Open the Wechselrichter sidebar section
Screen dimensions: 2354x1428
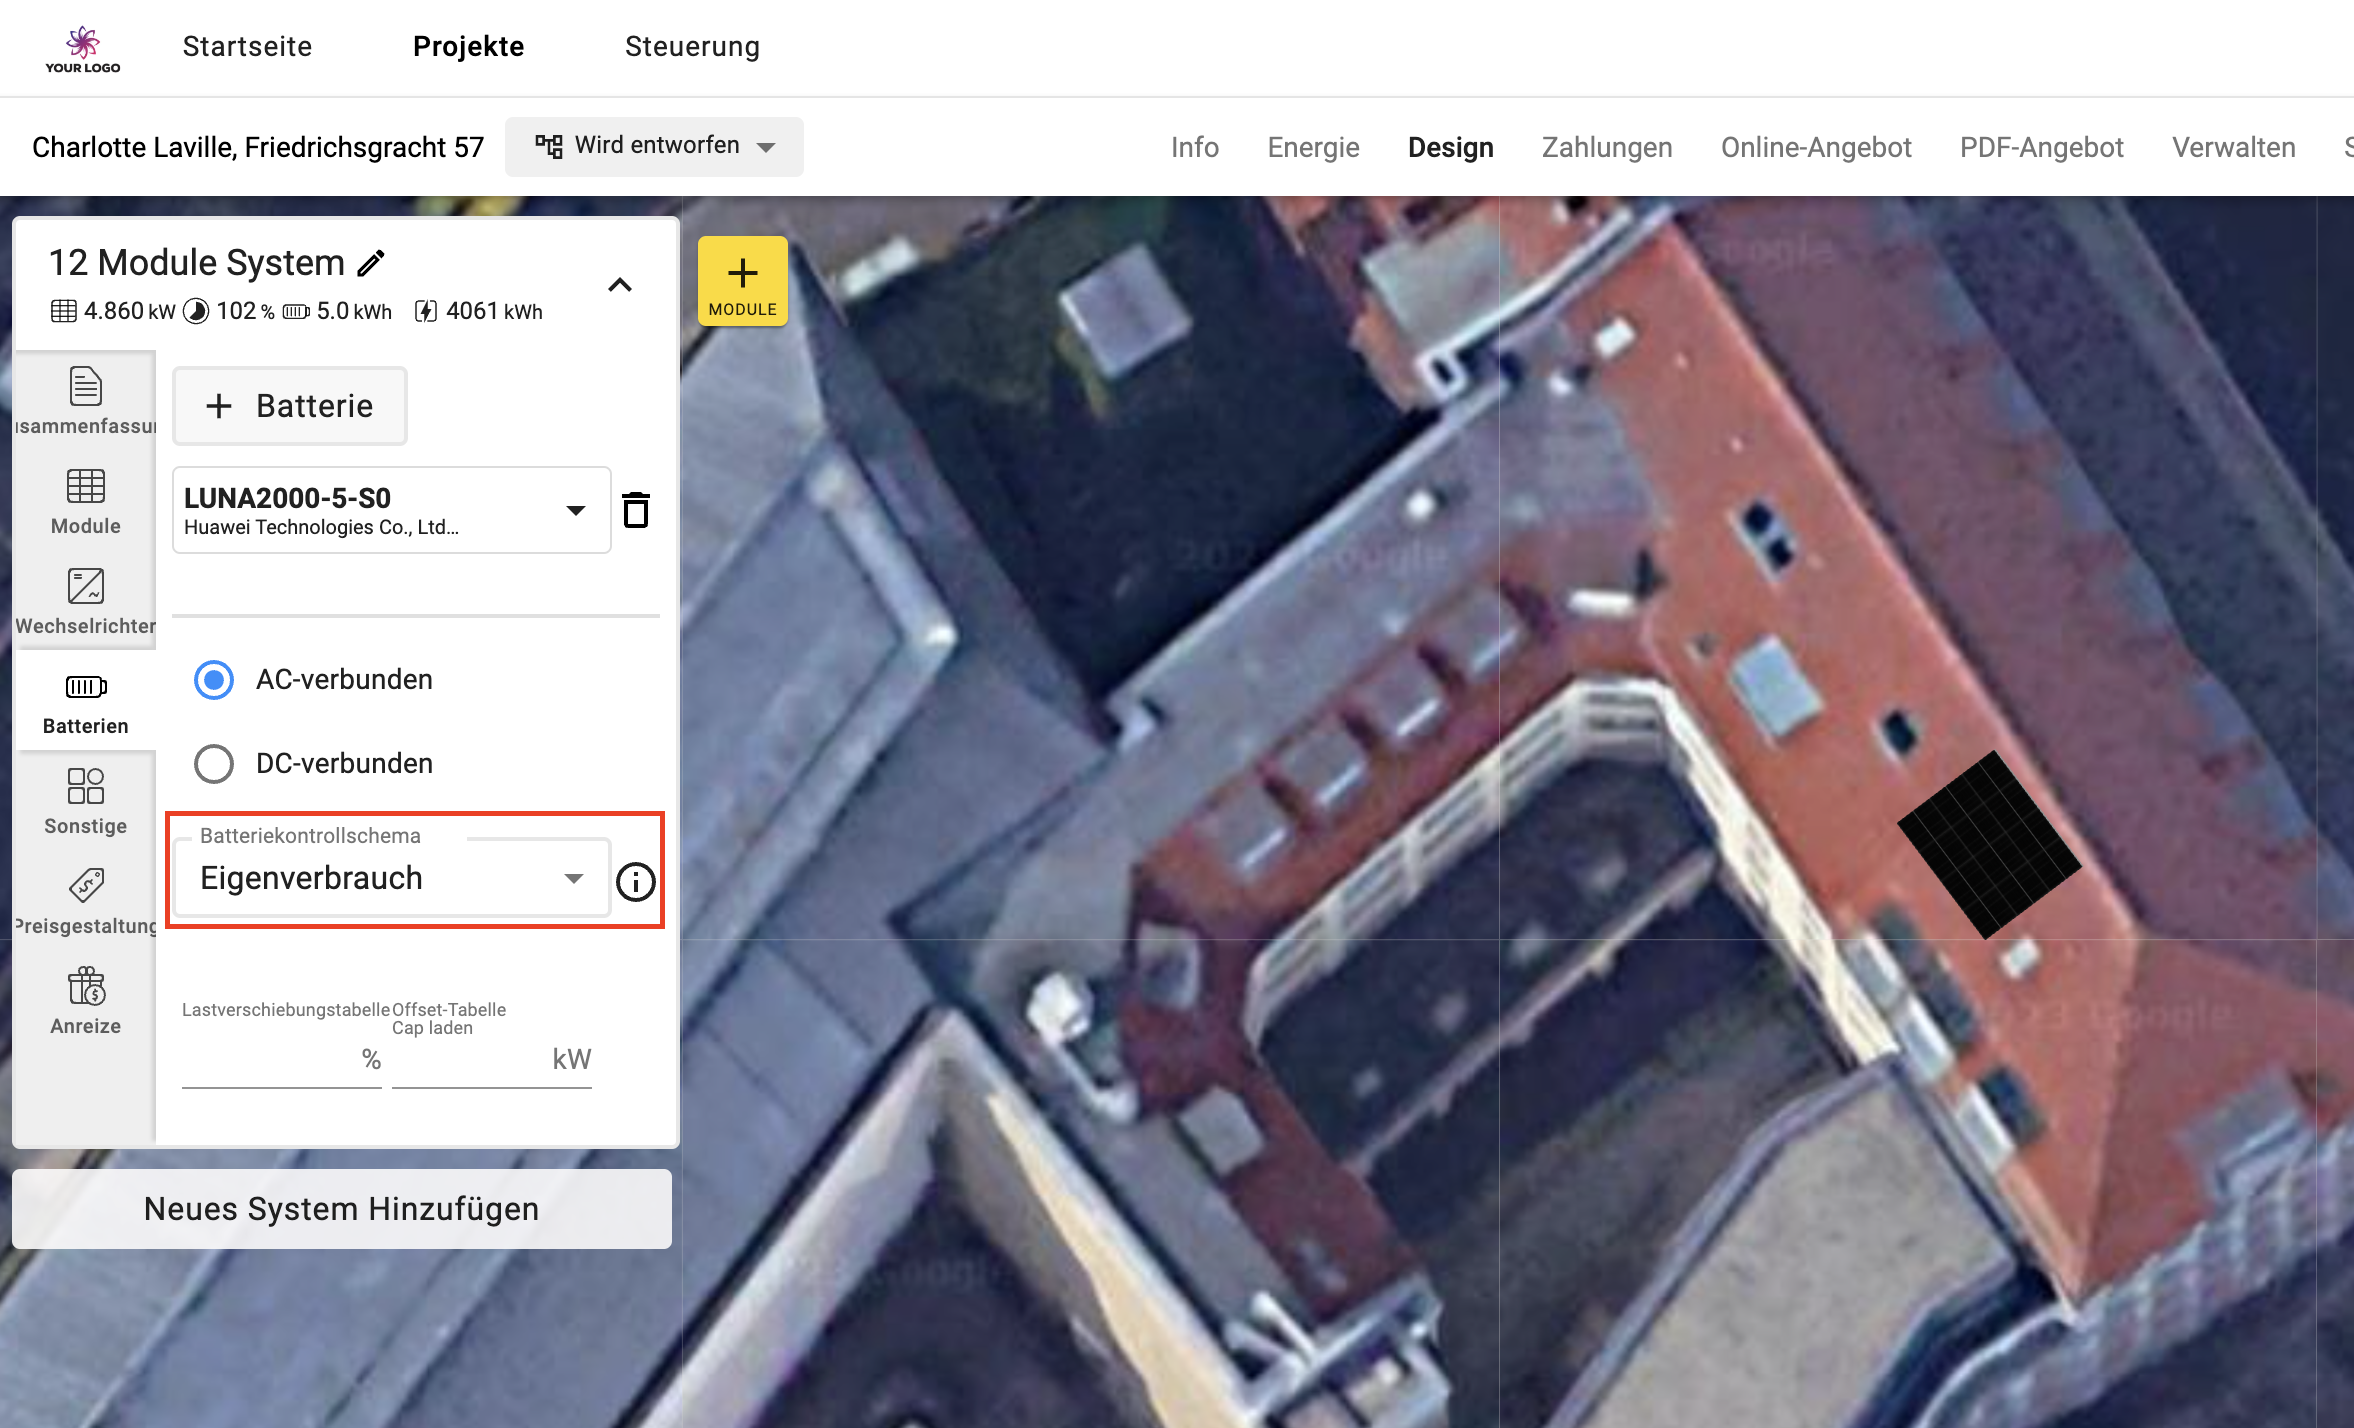(x=86, y=602)
